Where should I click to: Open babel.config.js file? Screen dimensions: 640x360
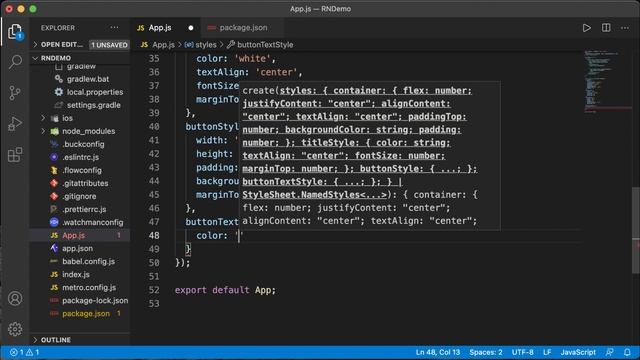pyautogui.click(x=88, y=262)
